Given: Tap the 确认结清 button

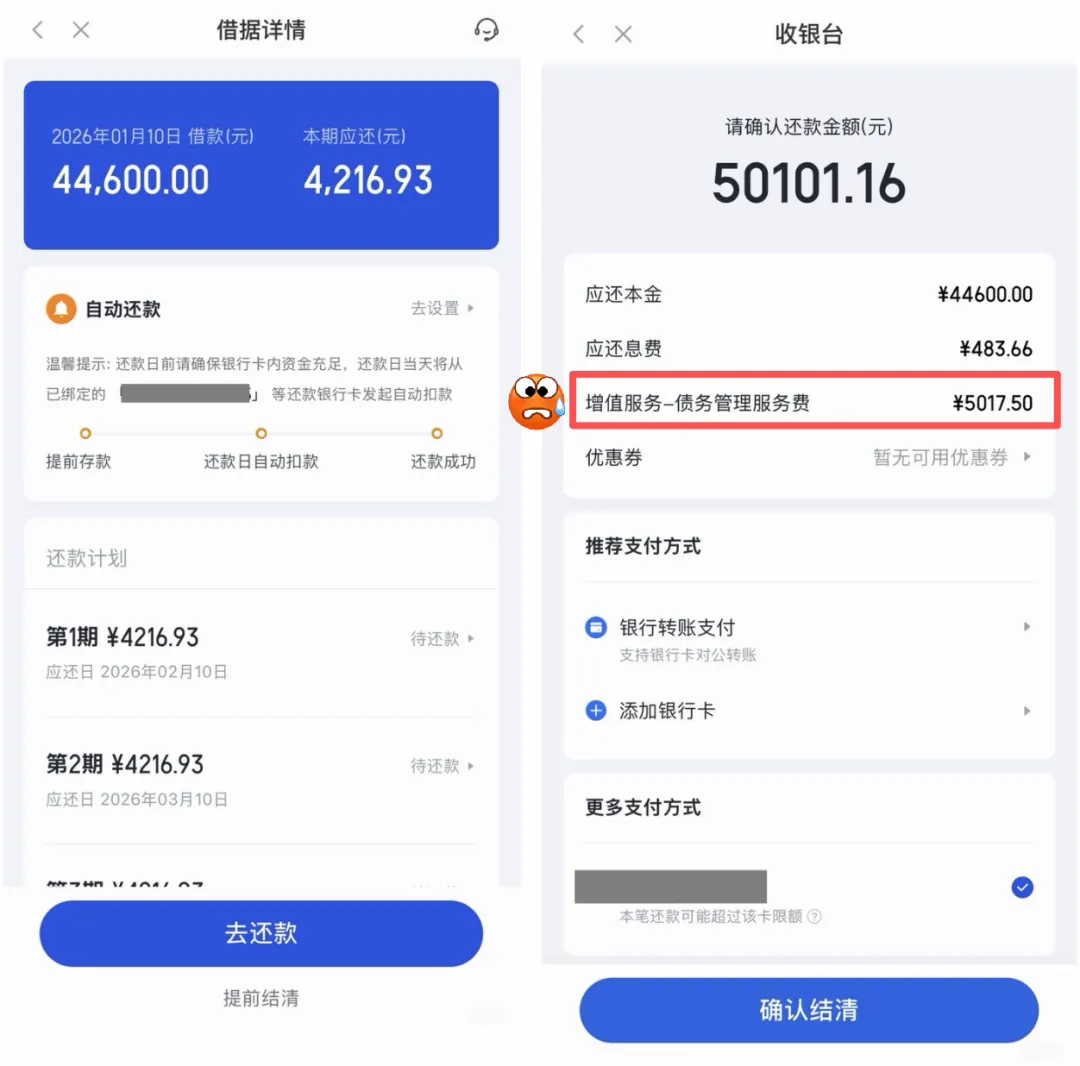Looking at the screenshot, I should coord(809,1010).
